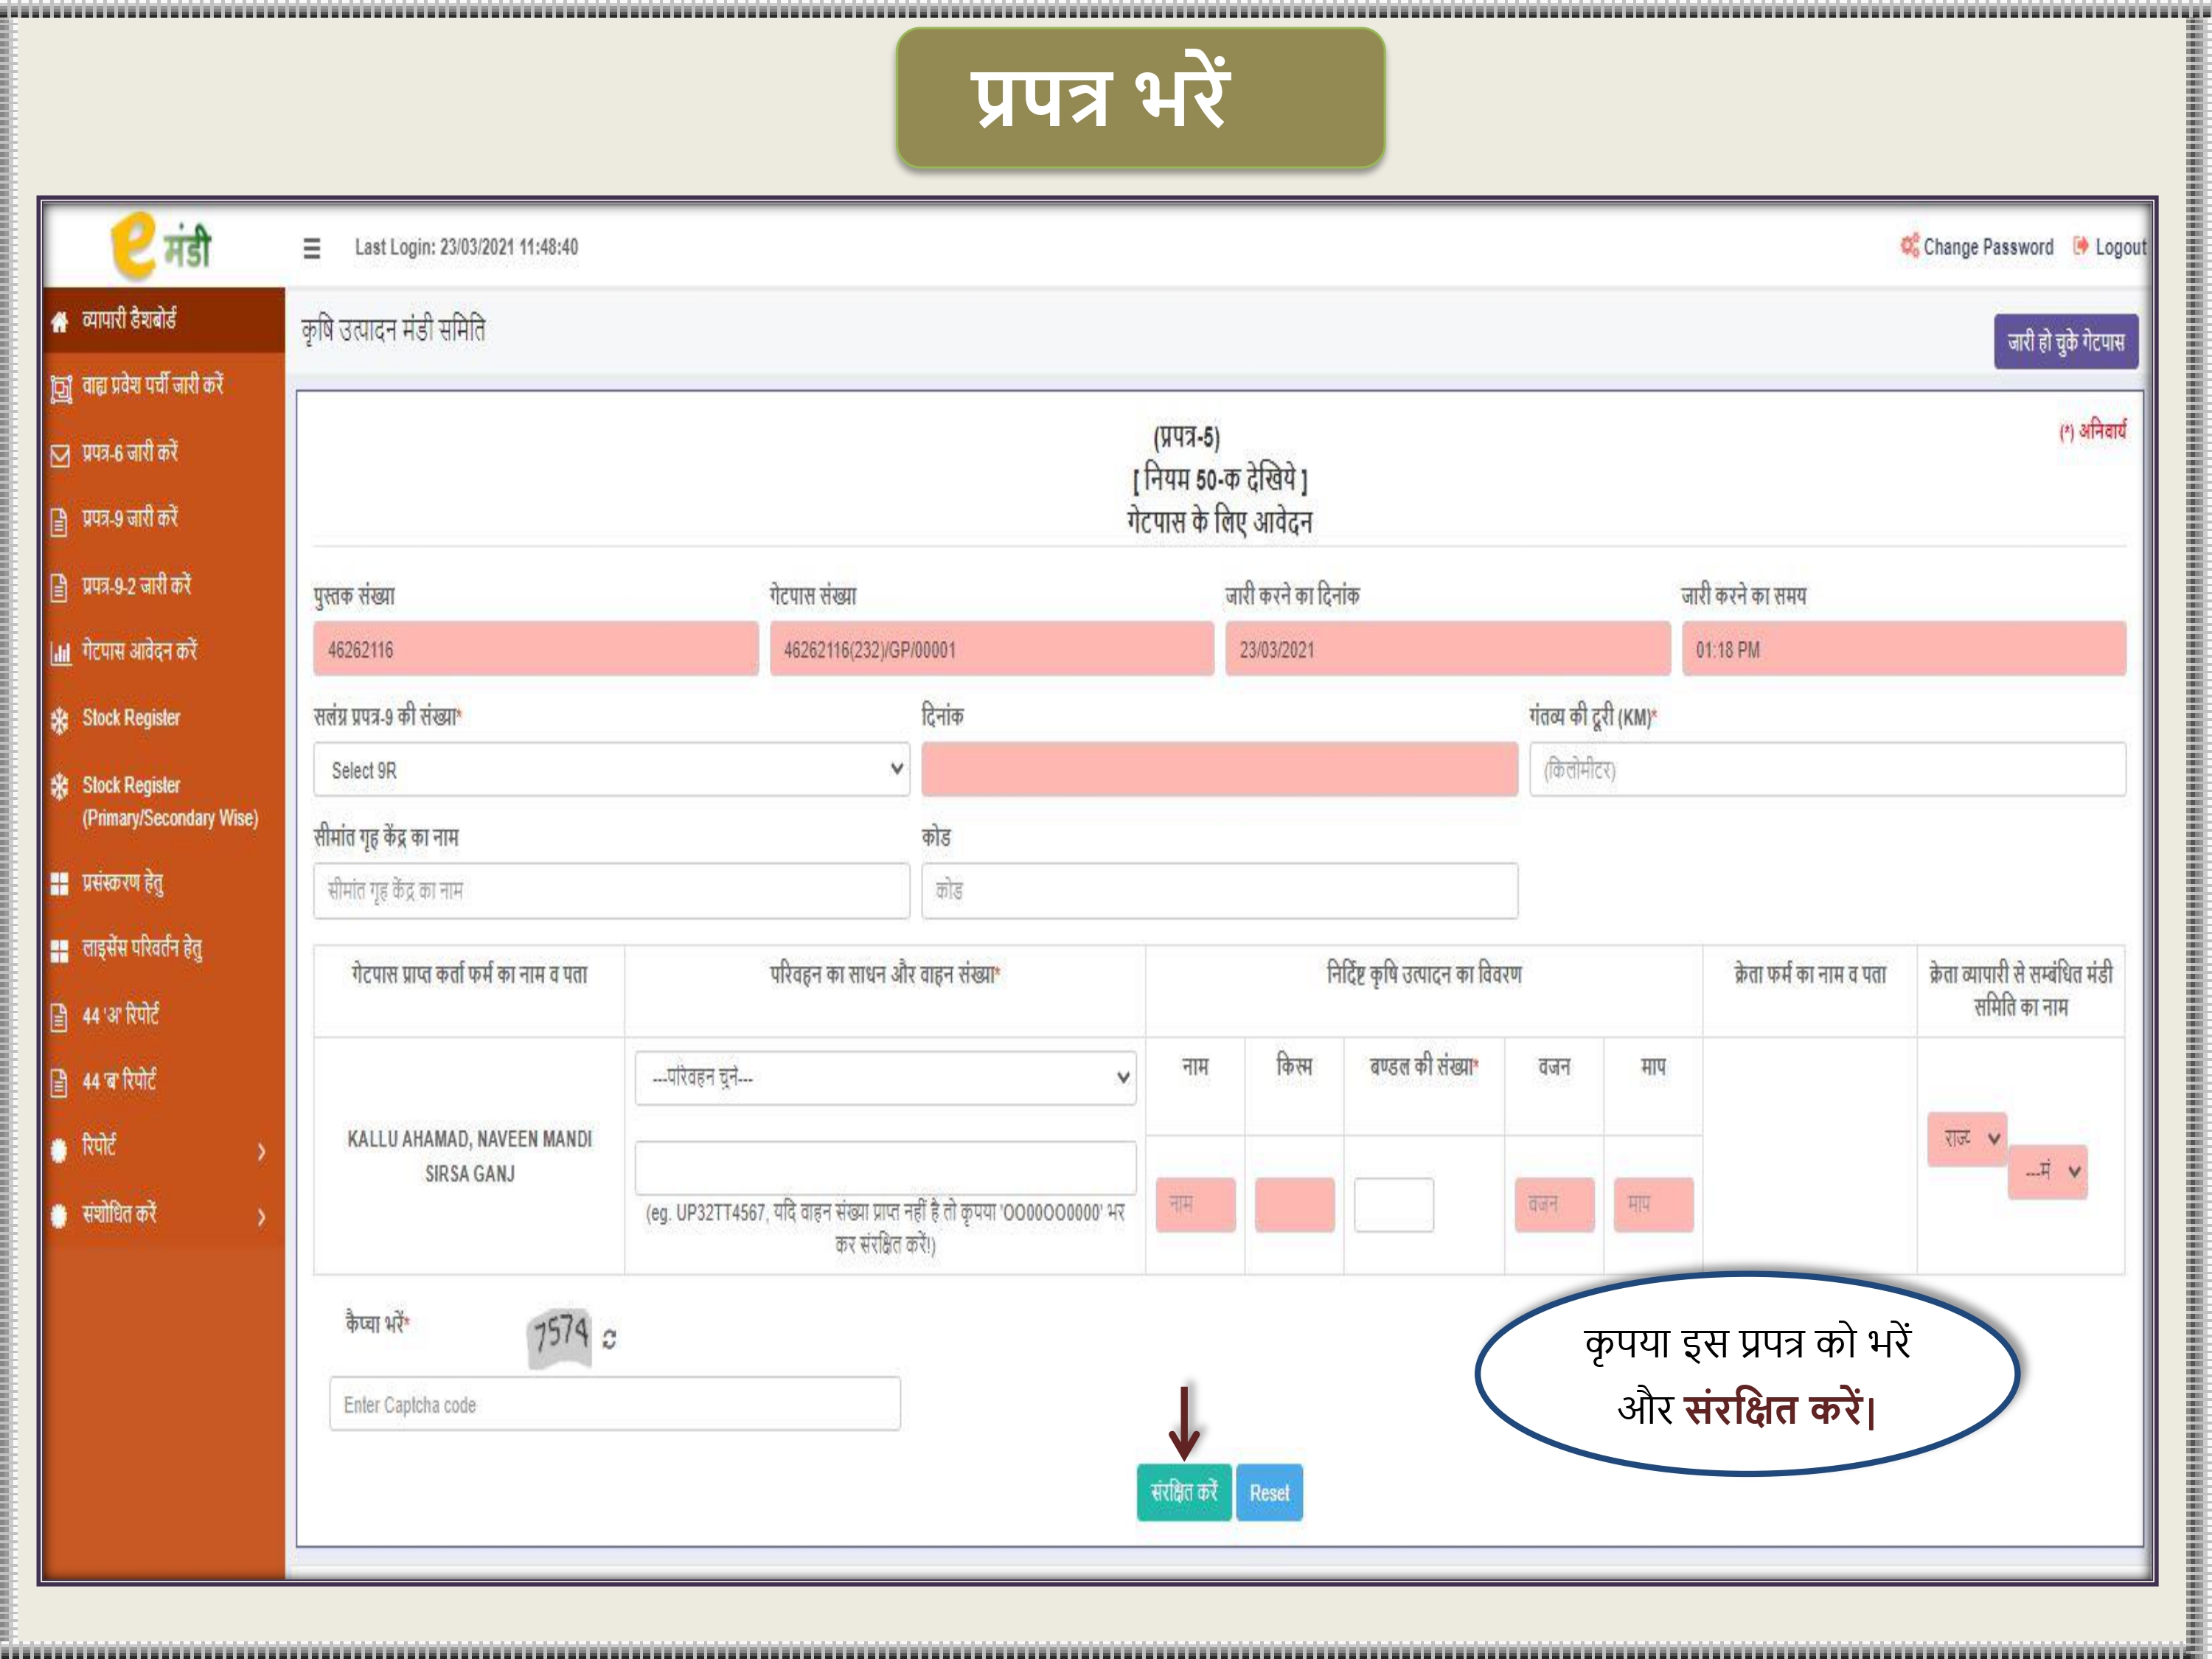Click the chart icon beside गेटपास आवेदन करें

61,654
